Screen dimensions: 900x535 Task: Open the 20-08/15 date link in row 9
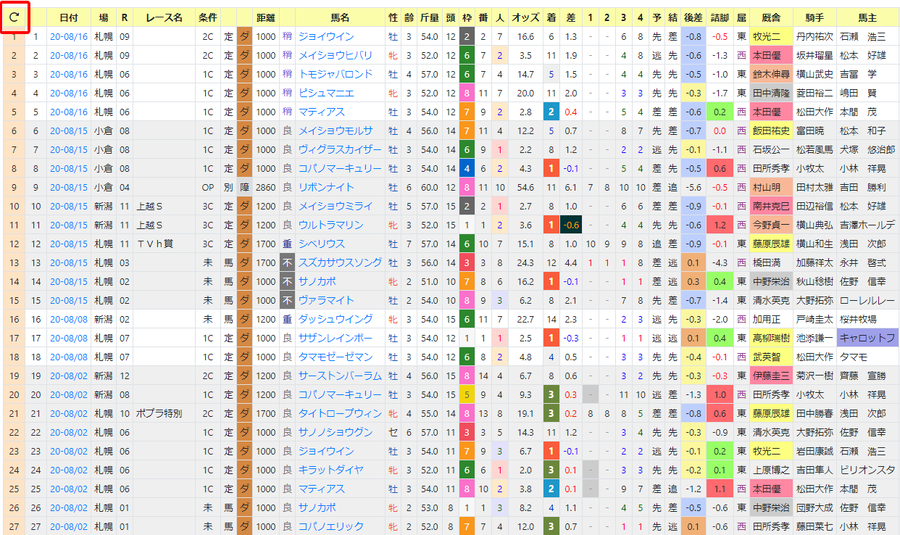69,187
